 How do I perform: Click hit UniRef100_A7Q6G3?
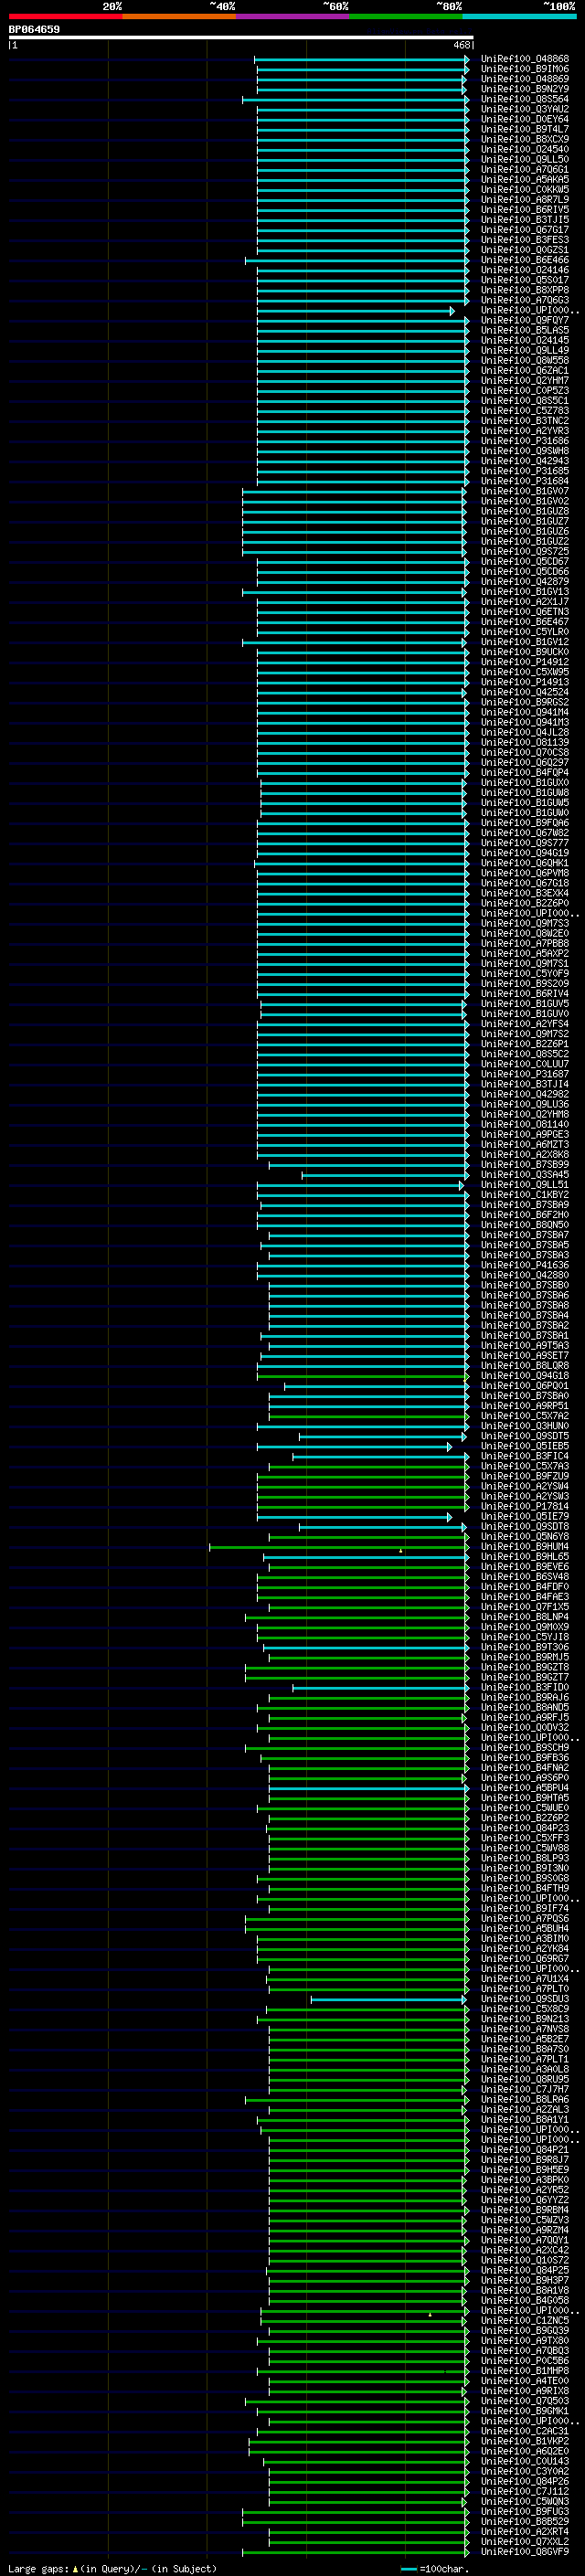(x=525, y=300)
